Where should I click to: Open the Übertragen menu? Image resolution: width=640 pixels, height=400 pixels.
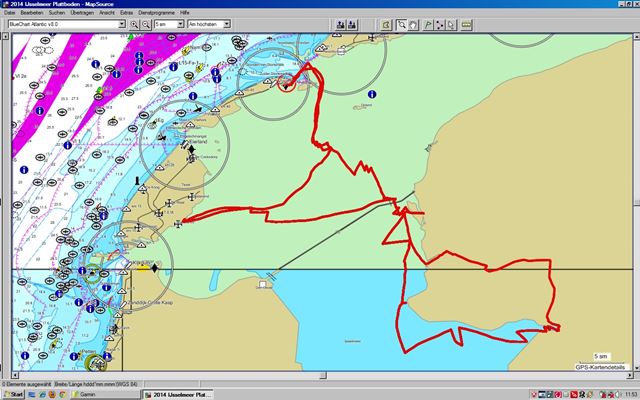(x=82, y=13)
